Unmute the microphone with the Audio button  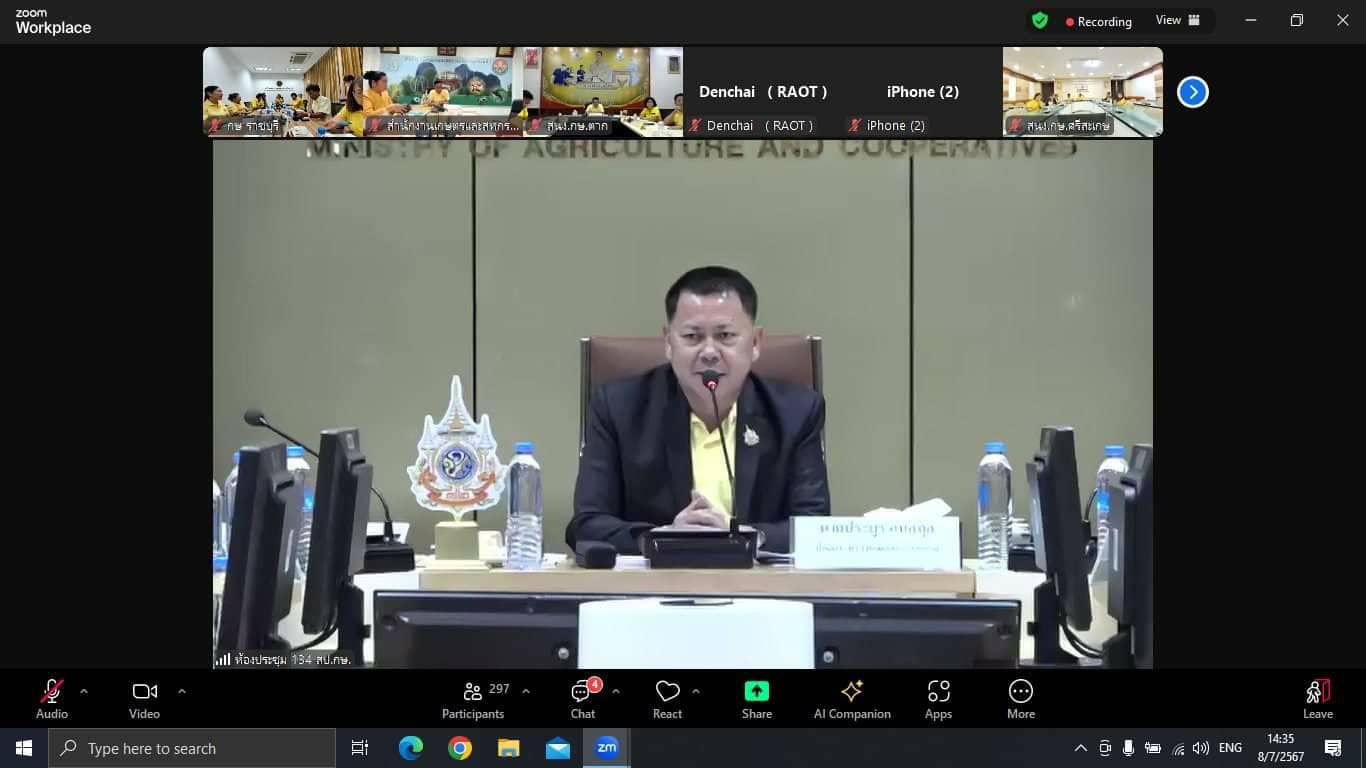pyautogui.click(x=52, y=698)
